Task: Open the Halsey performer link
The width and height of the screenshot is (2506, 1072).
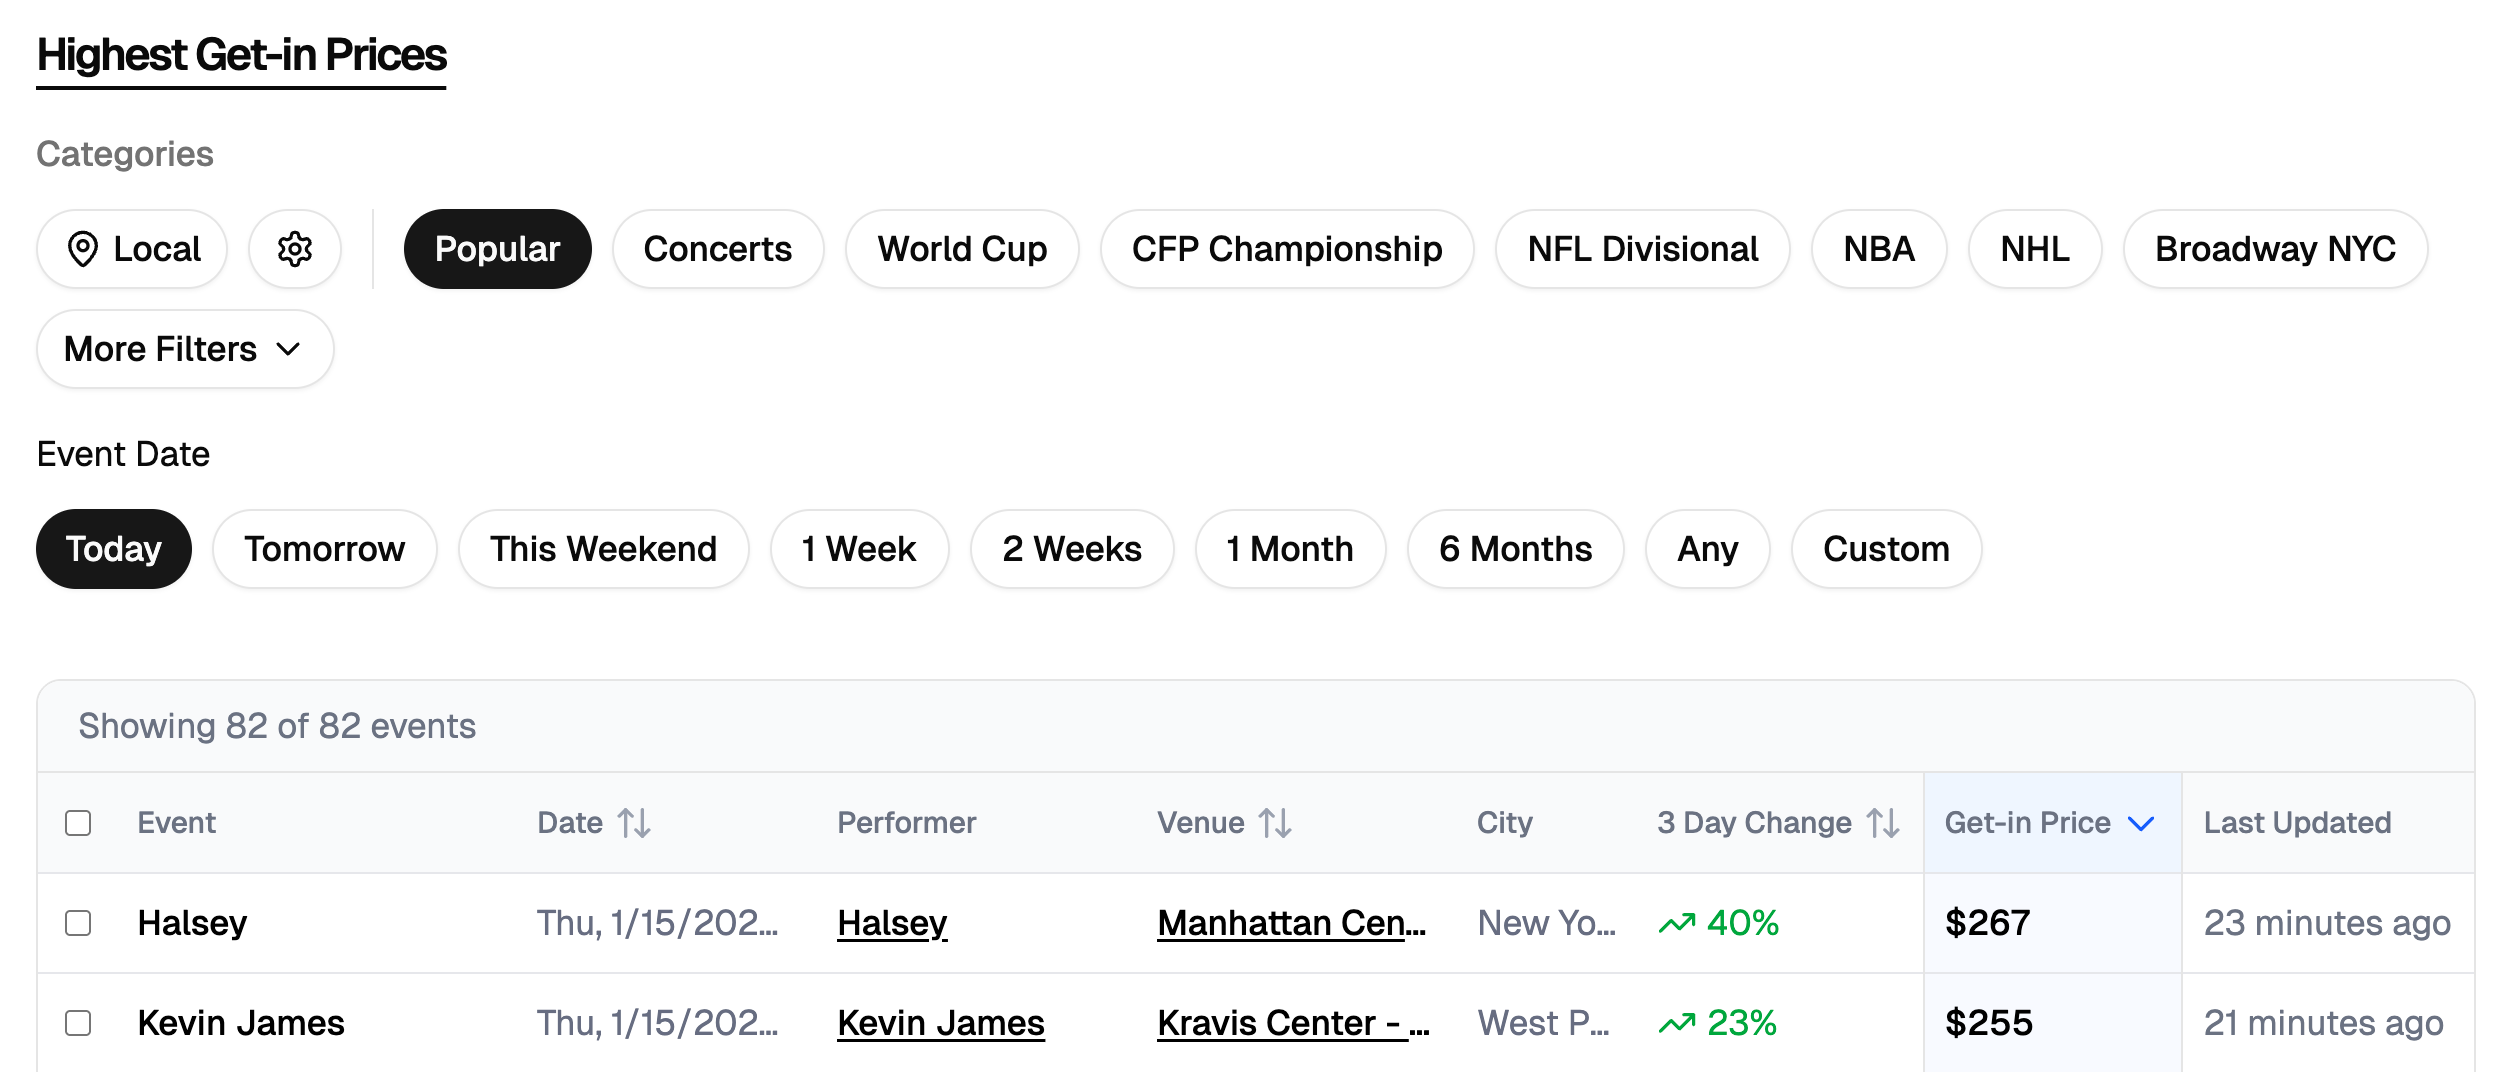Action: pos(892,923)
